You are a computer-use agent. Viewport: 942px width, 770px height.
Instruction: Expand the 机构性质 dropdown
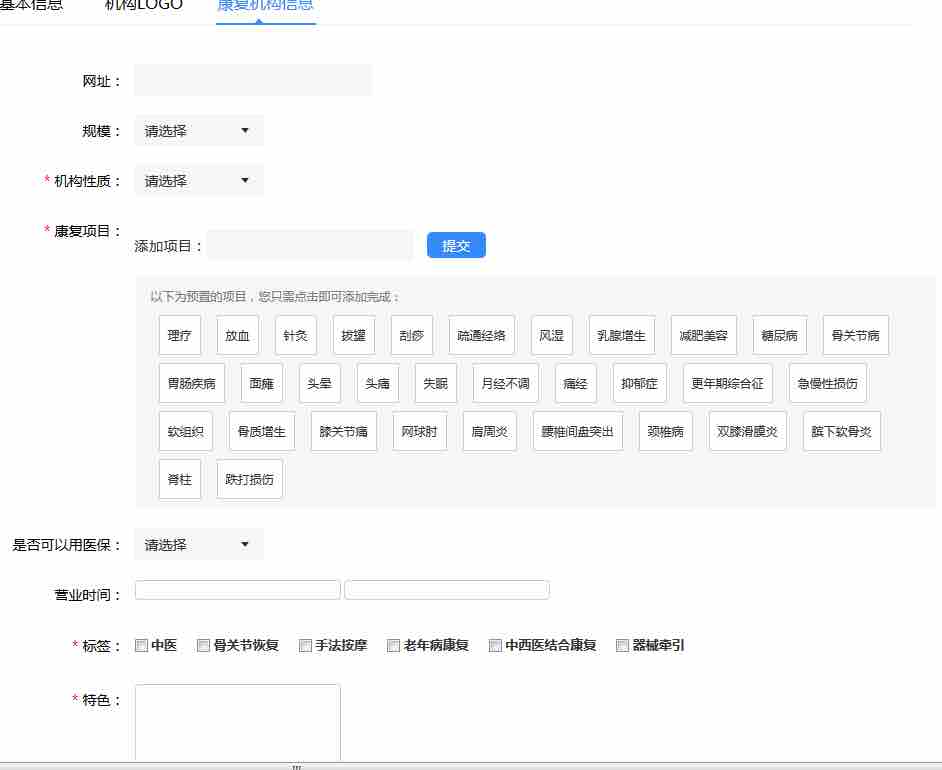(x=198, y=181)
